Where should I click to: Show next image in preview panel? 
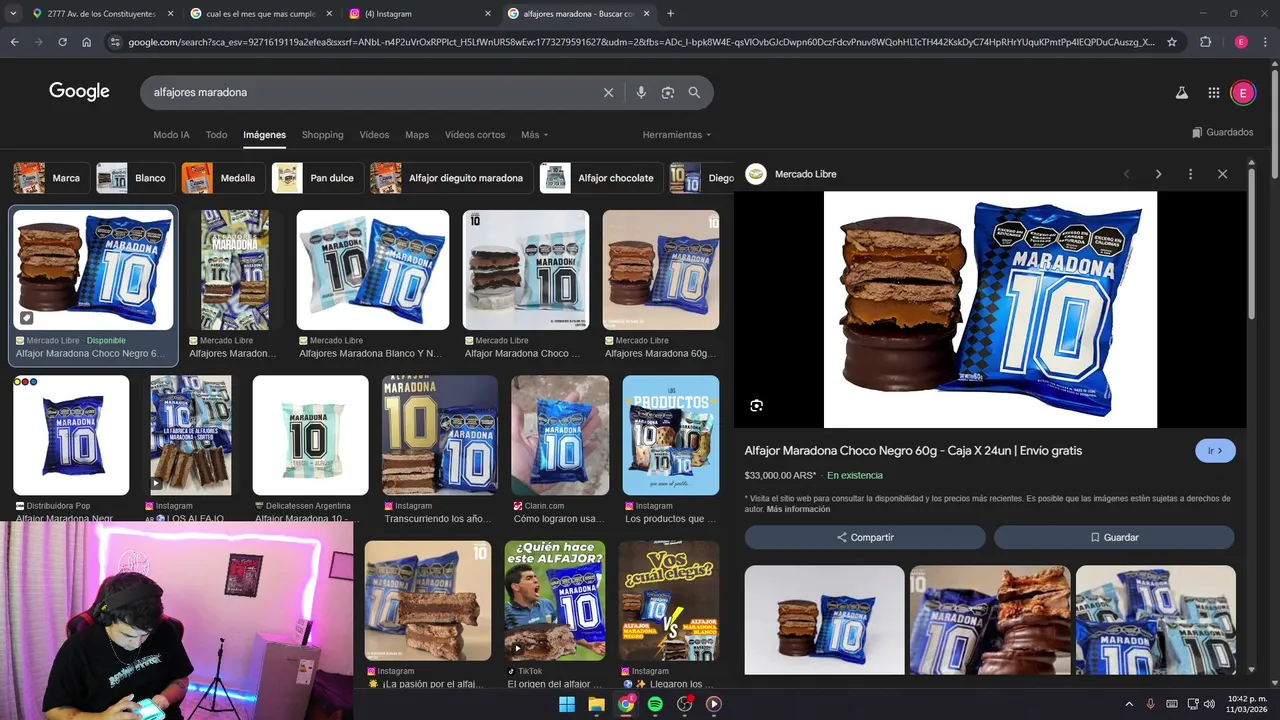[1158, 174]
